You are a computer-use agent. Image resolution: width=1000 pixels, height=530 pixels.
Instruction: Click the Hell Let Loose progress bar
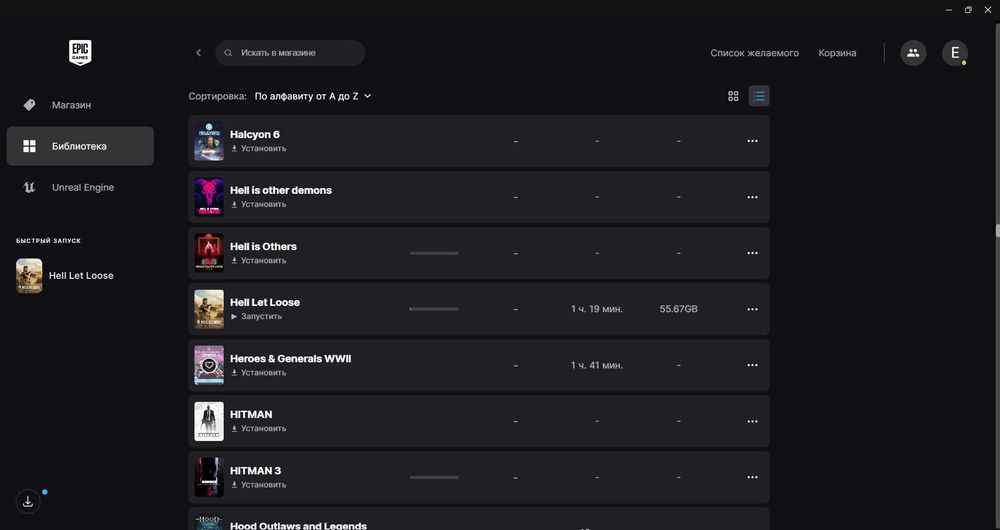tap(434, 309)
